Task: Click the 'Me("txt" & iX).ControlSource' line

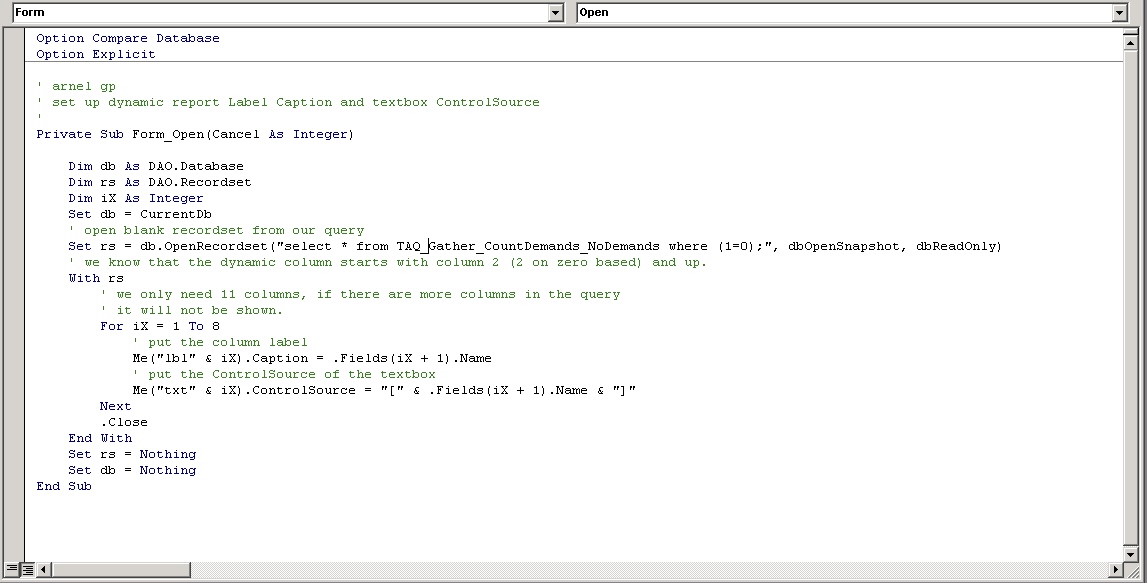Action: [x=384, y=391]
